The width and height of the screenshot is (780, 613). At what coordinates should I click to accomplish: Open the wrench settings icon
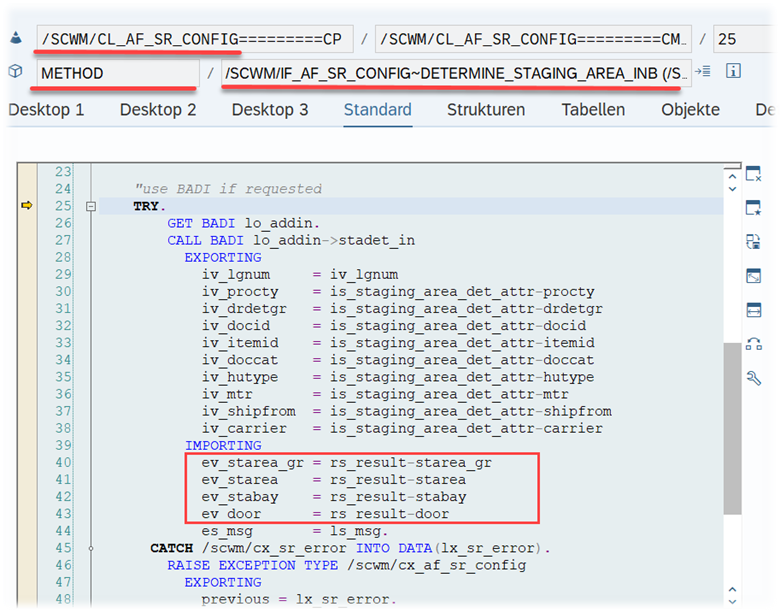753,378
